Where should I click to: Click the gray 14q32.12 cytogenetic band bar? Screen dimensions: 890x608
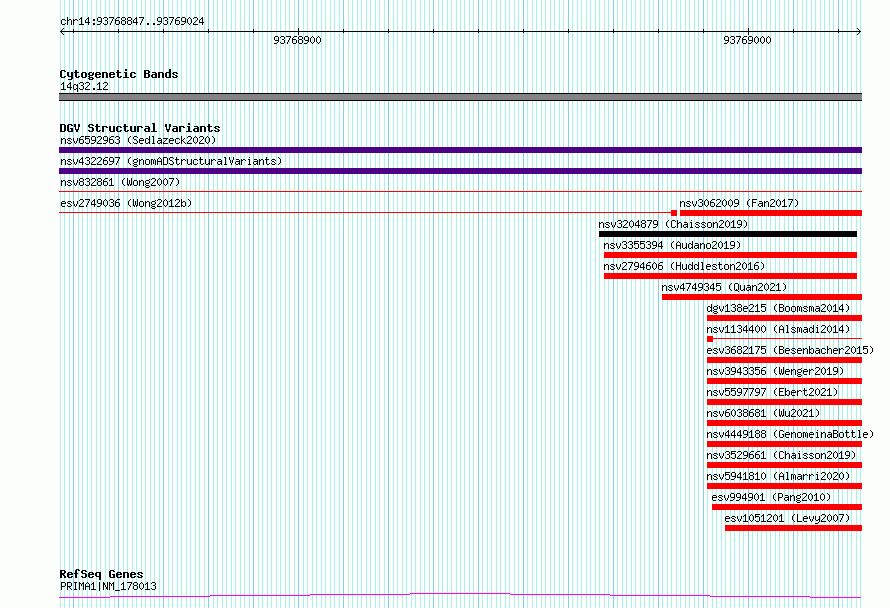(x=460, y=97)
